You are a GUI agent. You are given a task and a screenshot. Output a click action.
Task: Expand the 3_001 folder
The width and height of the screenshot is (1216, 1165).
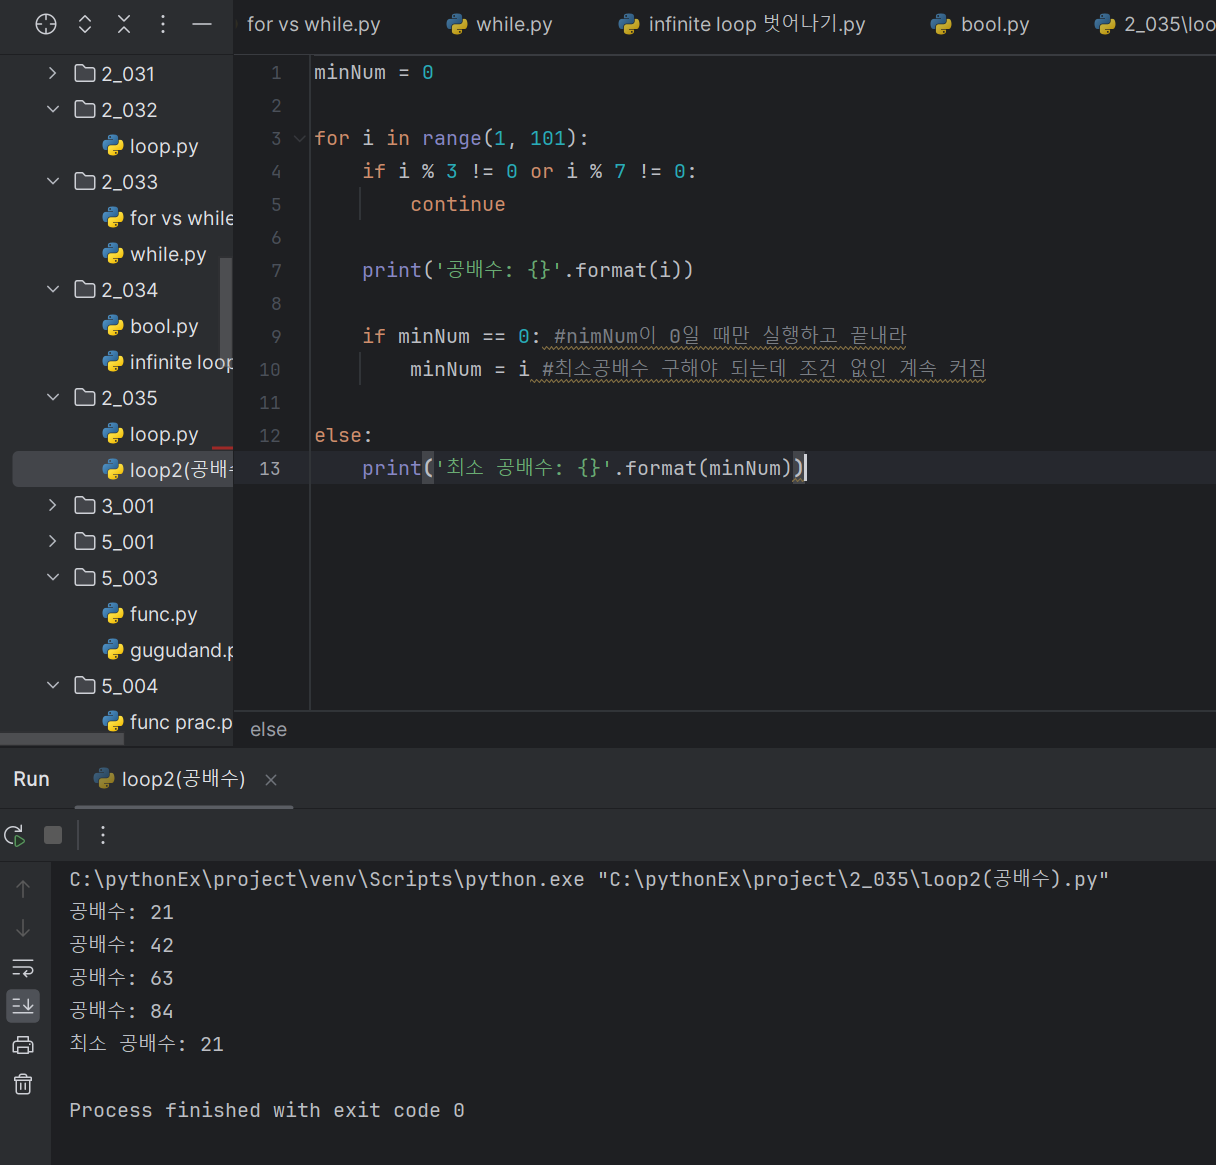pyautogui.click(x=53, y=505)
